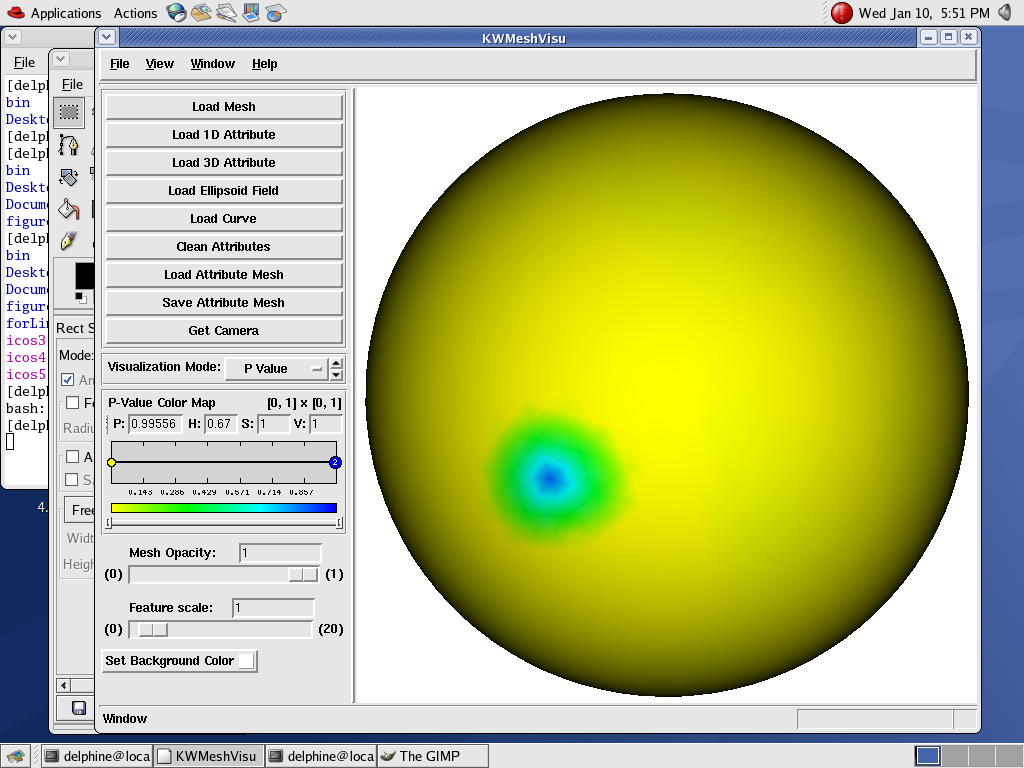Screen dimensions: 1024x768
Task: Click the show desktop panel icon
Action: 14,756
